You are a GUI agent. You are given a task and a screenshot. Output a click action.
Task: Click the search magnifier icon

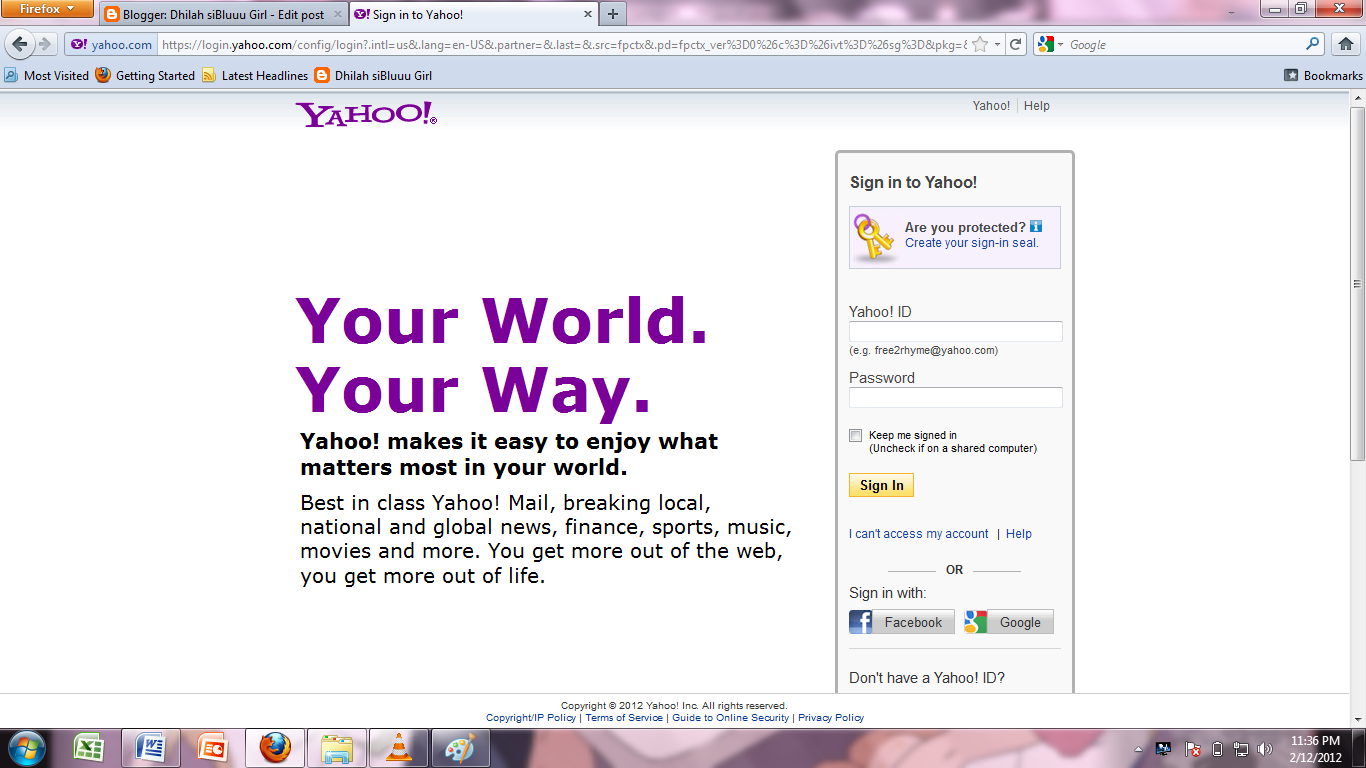1313,44
